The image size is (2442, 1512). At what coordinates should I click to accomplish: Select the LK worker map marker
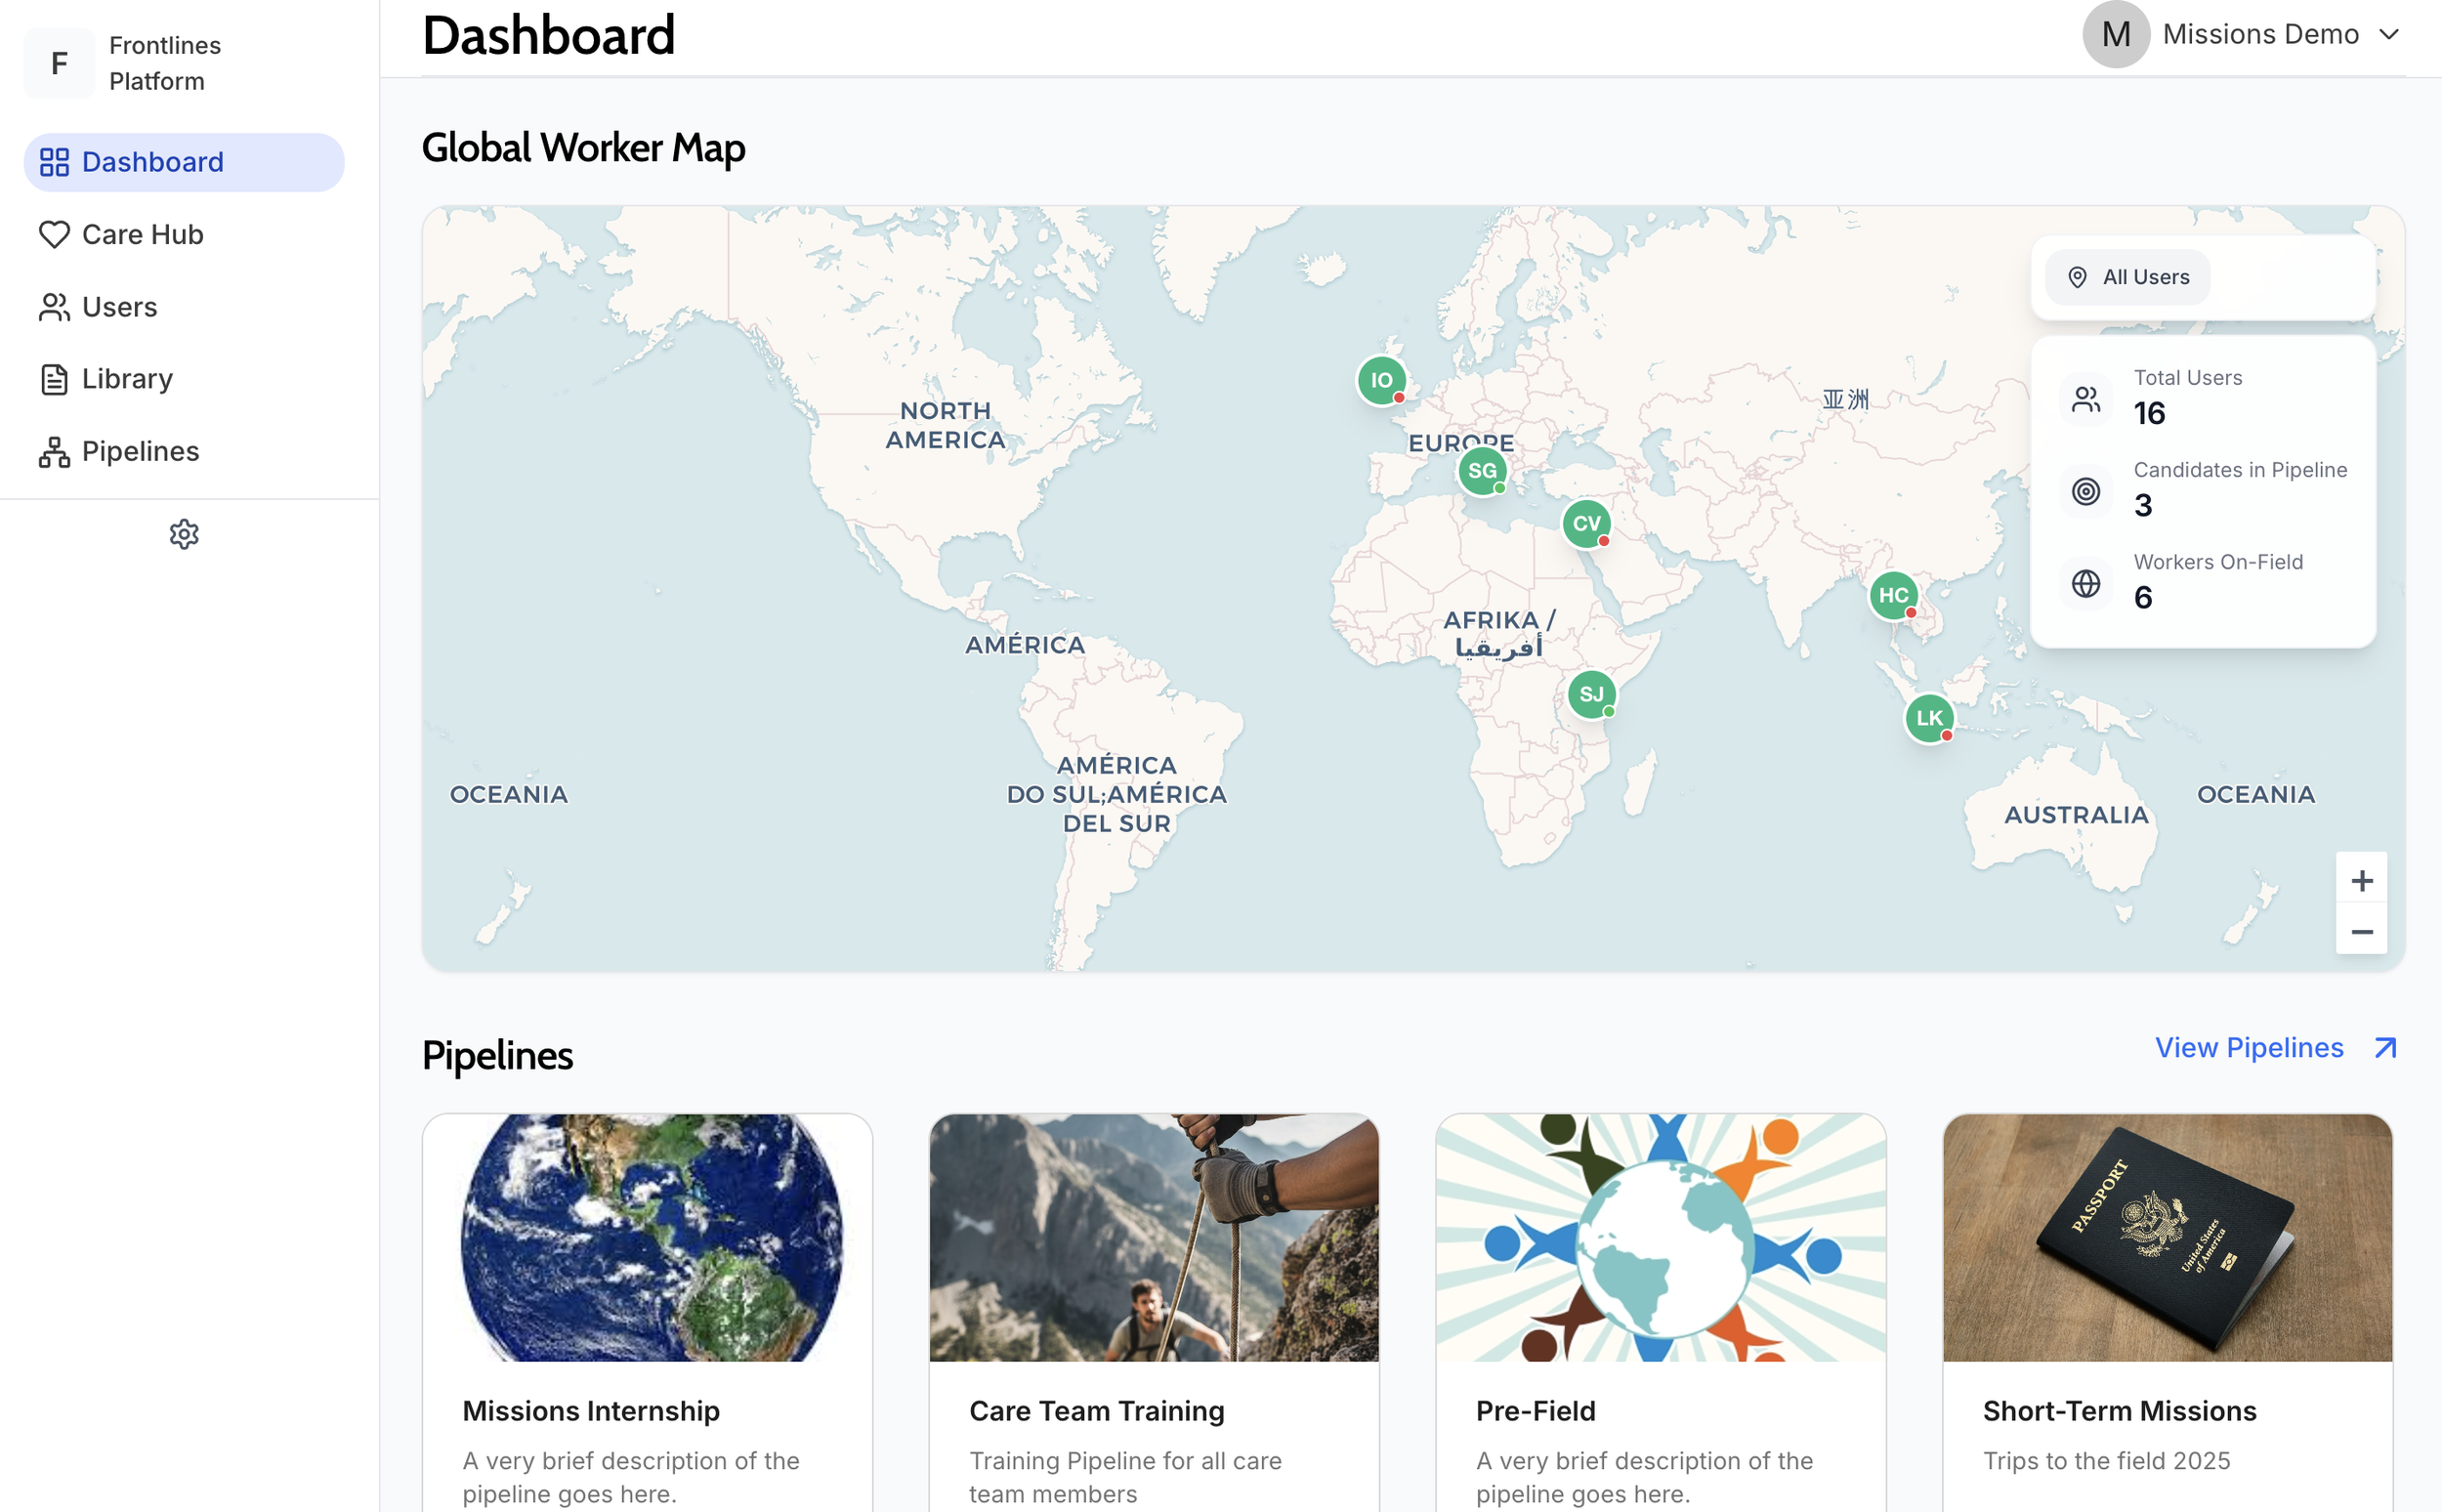pyautogui.click(x=1929, y=718)
